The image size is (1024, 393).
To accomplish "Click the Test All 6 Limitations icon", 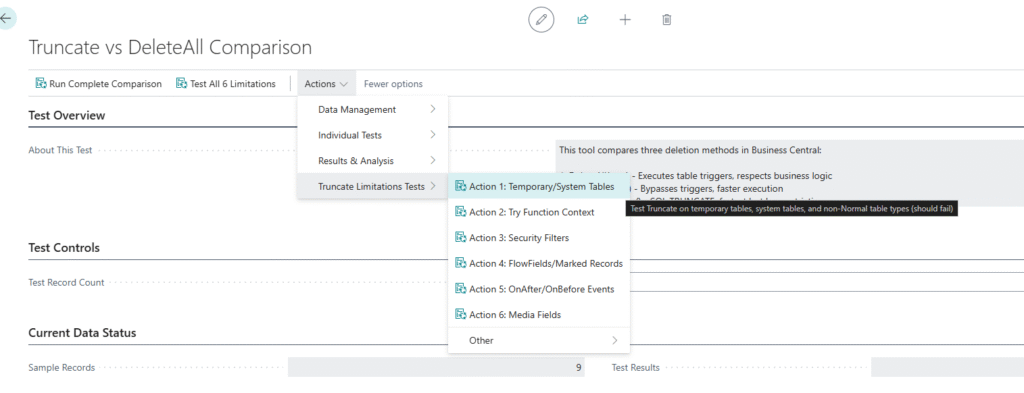I will (182, 84).
